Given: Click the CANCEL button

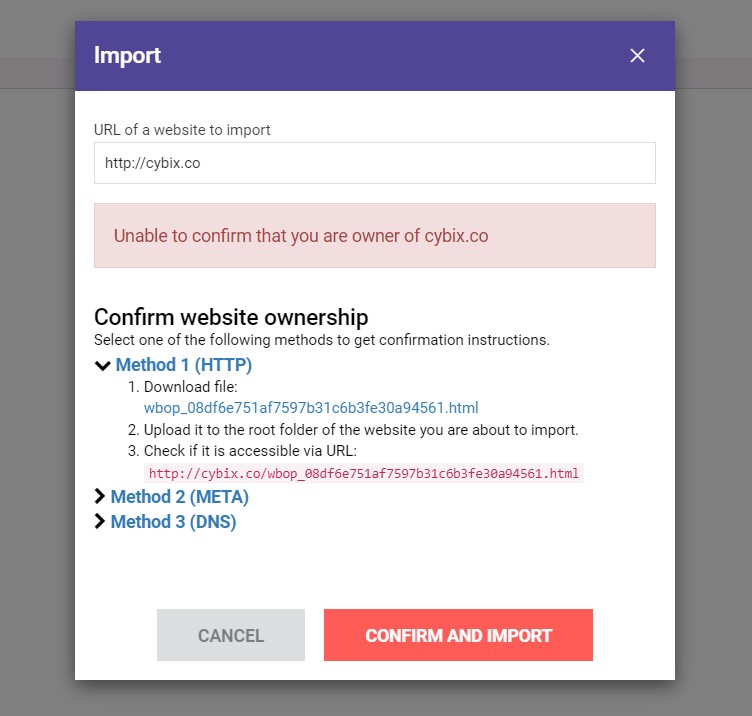Looking at the screenshot, I should coord(231,635).
